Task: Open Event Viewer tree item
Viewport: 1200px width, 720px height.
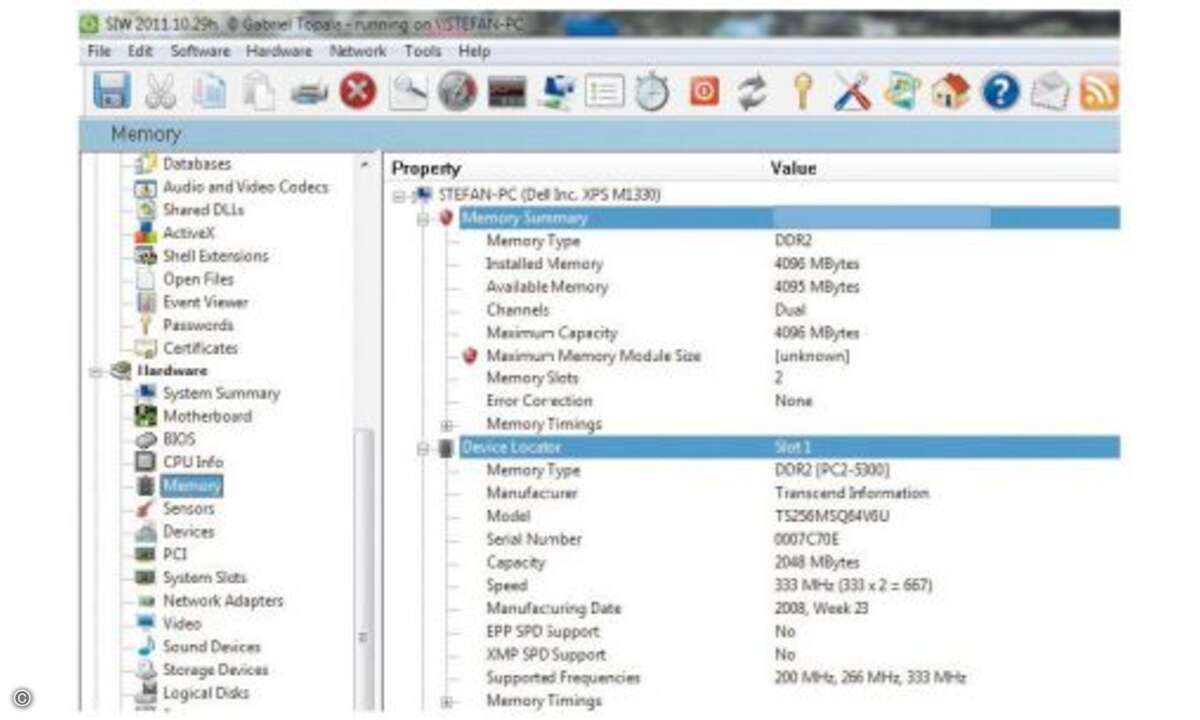Action: point(206,302)
